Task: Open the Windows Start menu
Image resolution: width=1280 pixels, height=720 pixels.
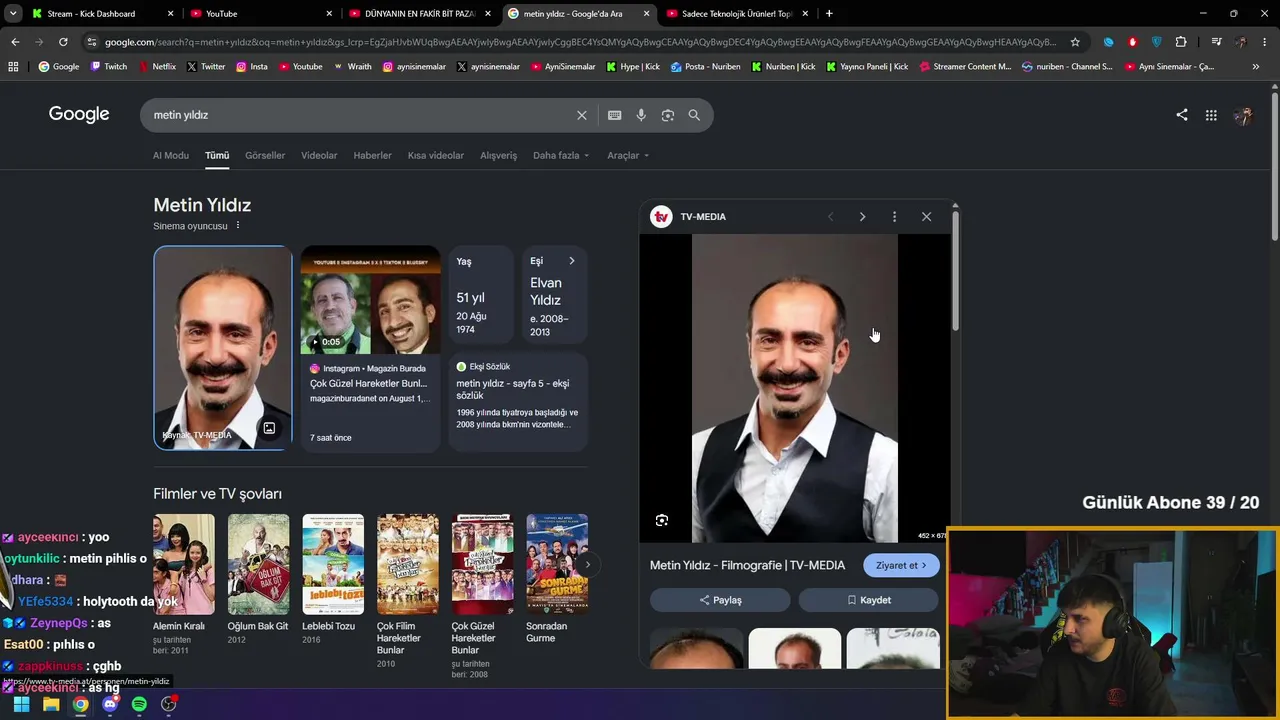Action: (x=21, y=704)
